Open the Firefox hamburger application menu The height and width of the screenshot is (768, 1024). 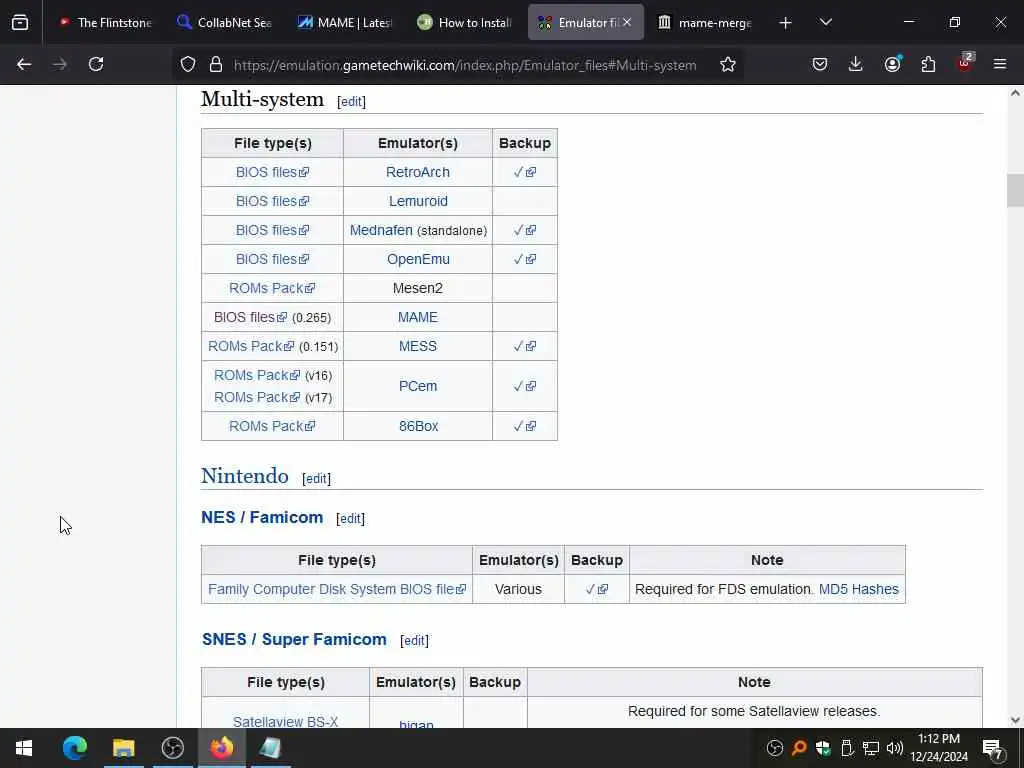click(1000, 64)
